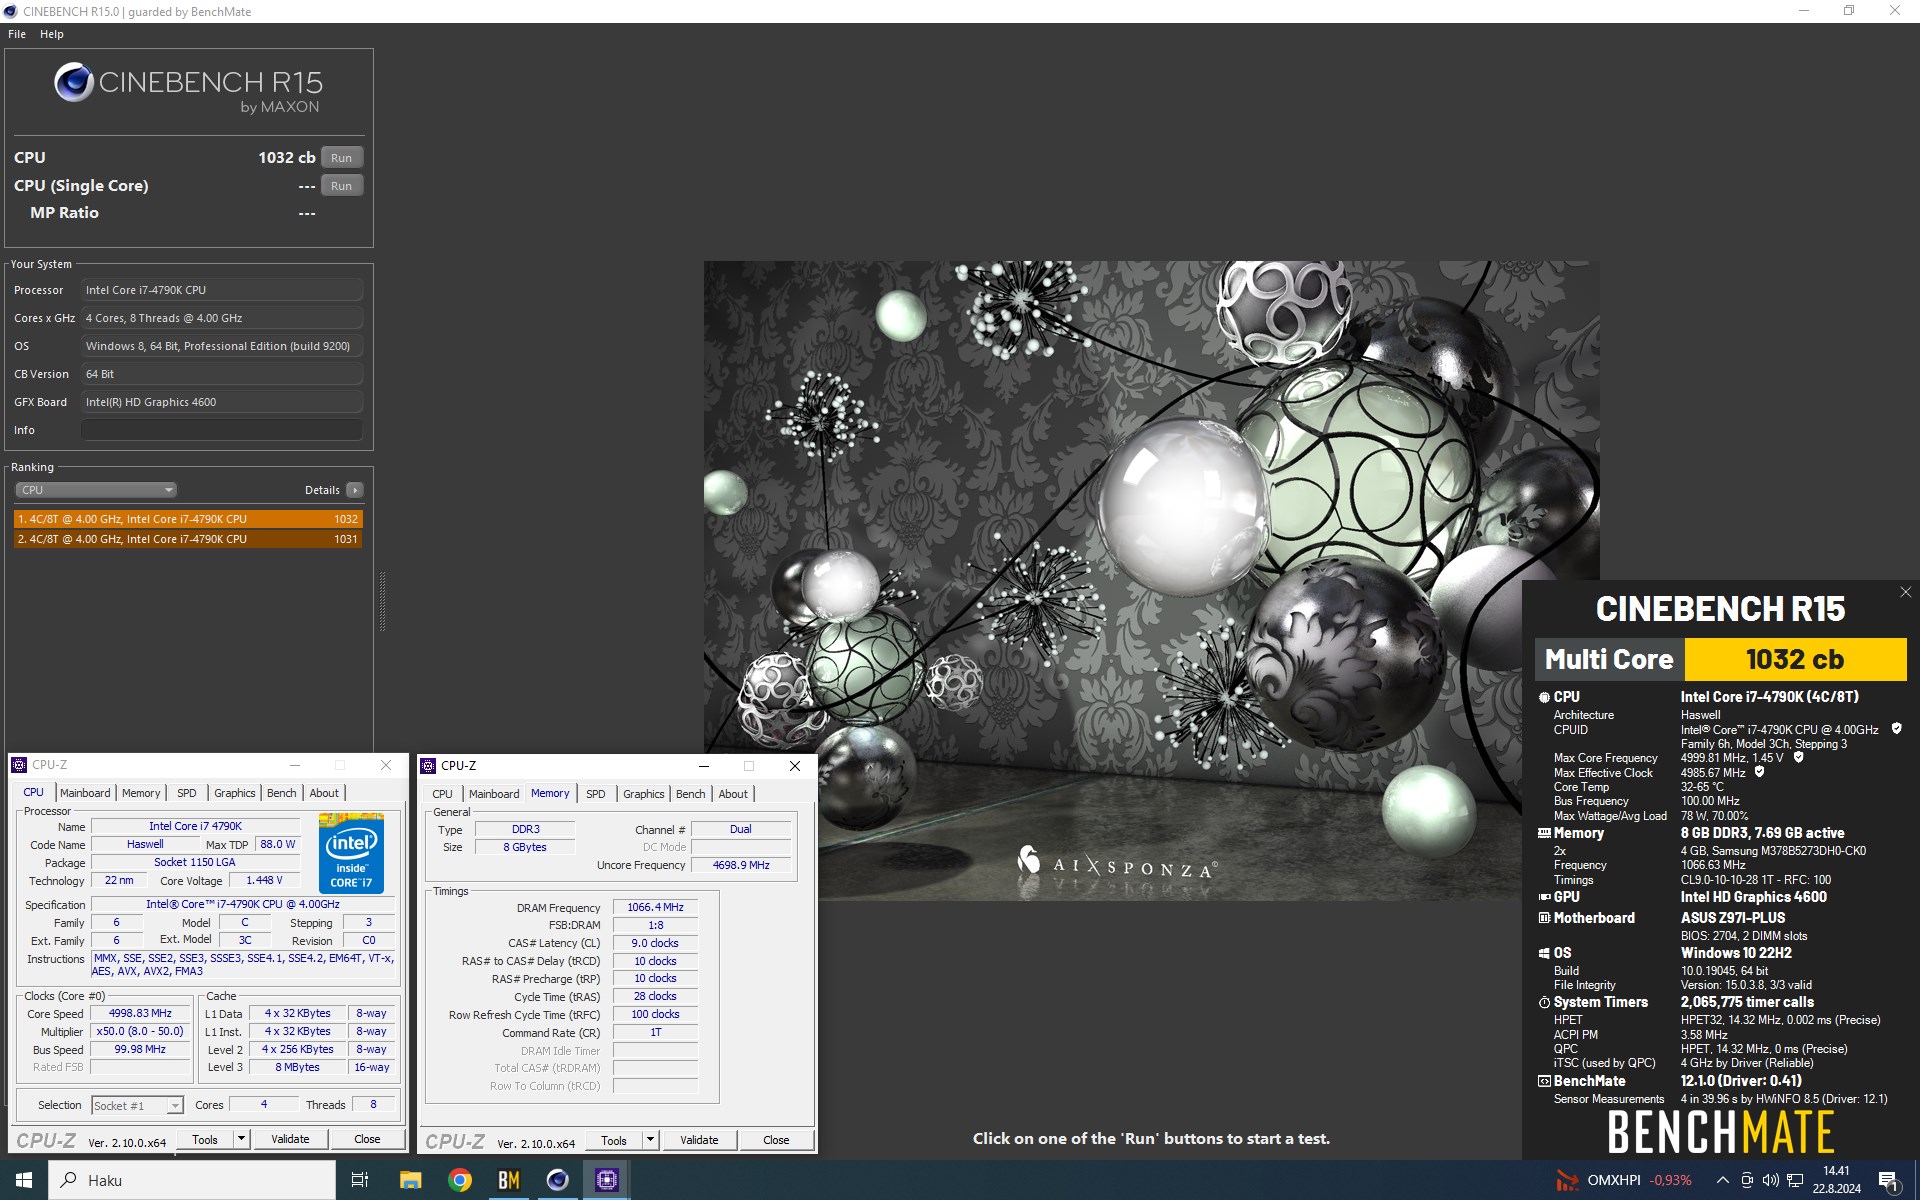Image resolution: width=1920 pixels, height=1200 pixels.
Task: Click Close button in left CPU-Z window
Action: 367,1140
